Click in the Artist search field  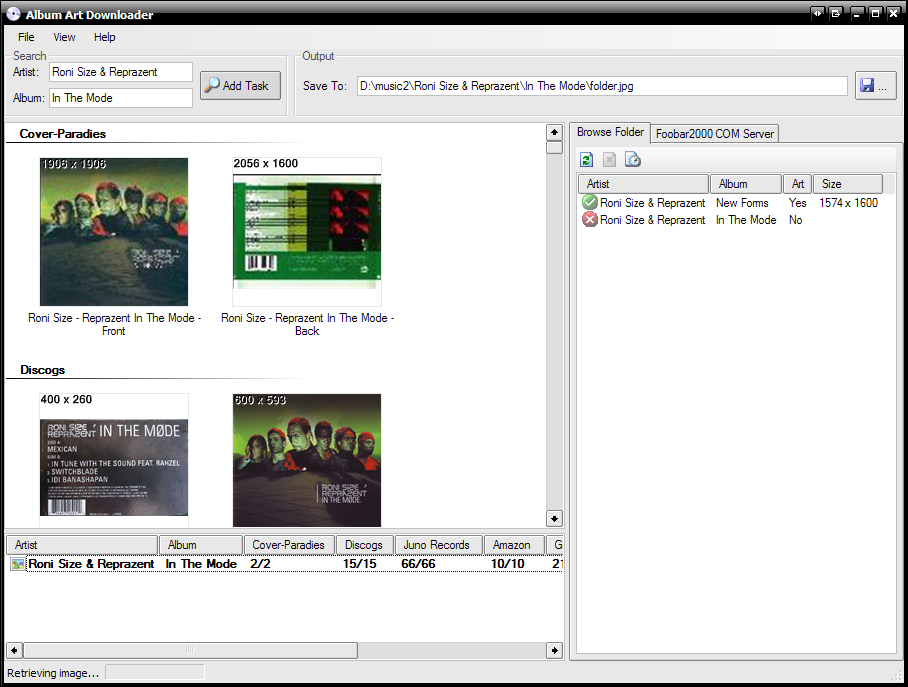pos(120,72)
